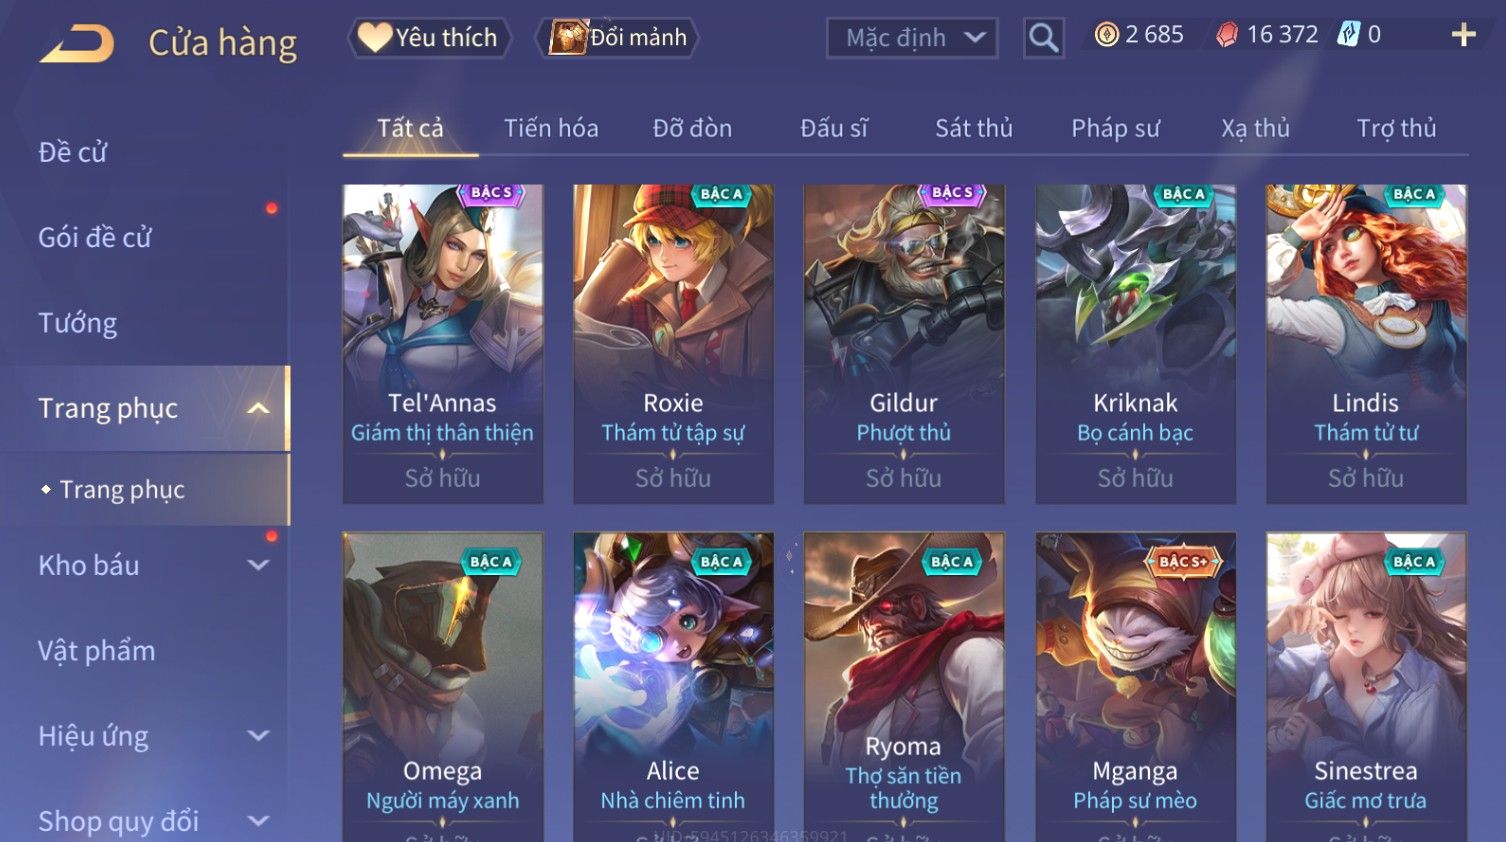The height and width of the screenshot is (842, 1506).
Task: Switch to the Sát thủ tab
Action: [x=974, y=128]
